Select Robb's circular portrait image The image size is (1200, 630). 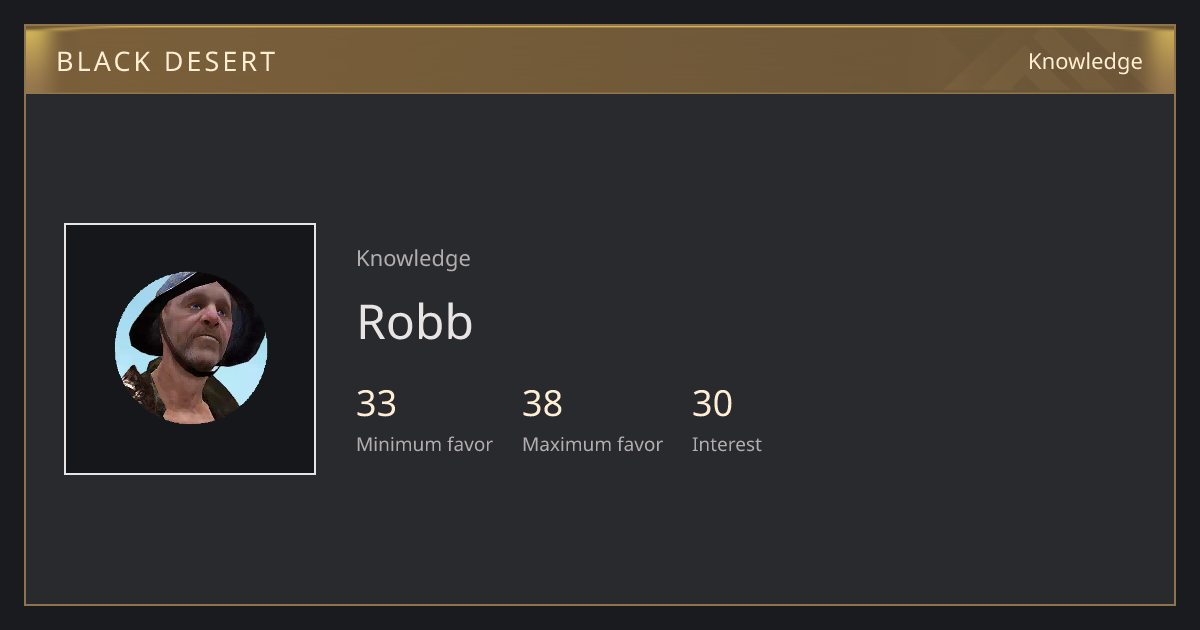191,348
